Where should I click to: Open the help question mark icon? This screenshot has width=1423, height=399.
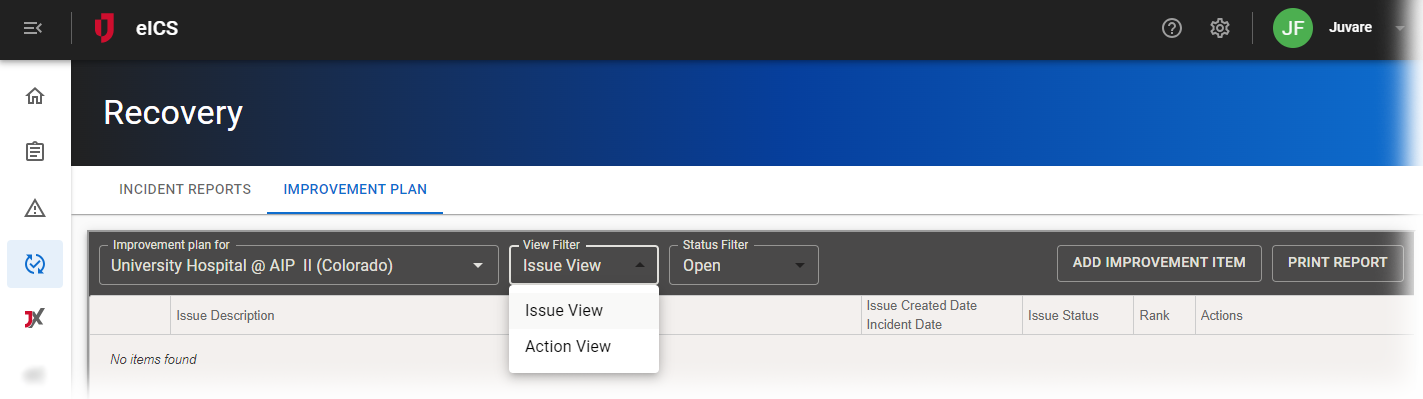[x=1172, y=28]
